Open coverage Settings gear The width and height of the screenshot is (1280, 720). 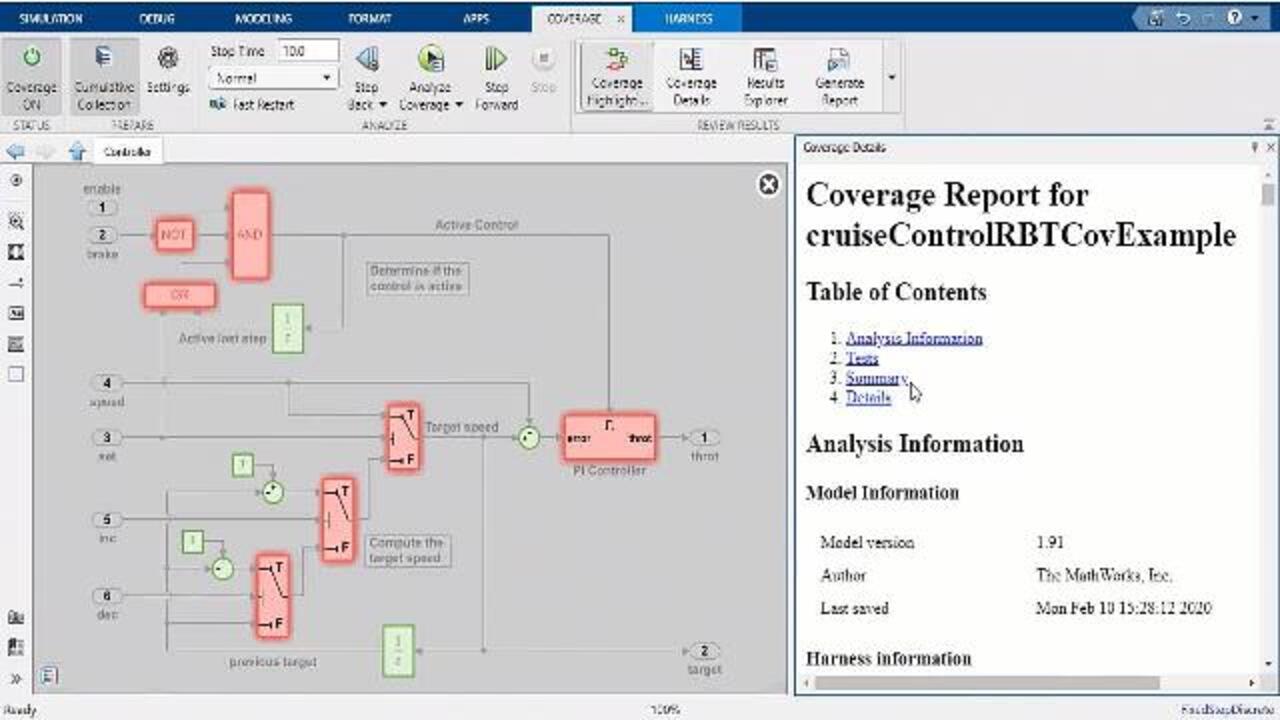click(168, 60)
